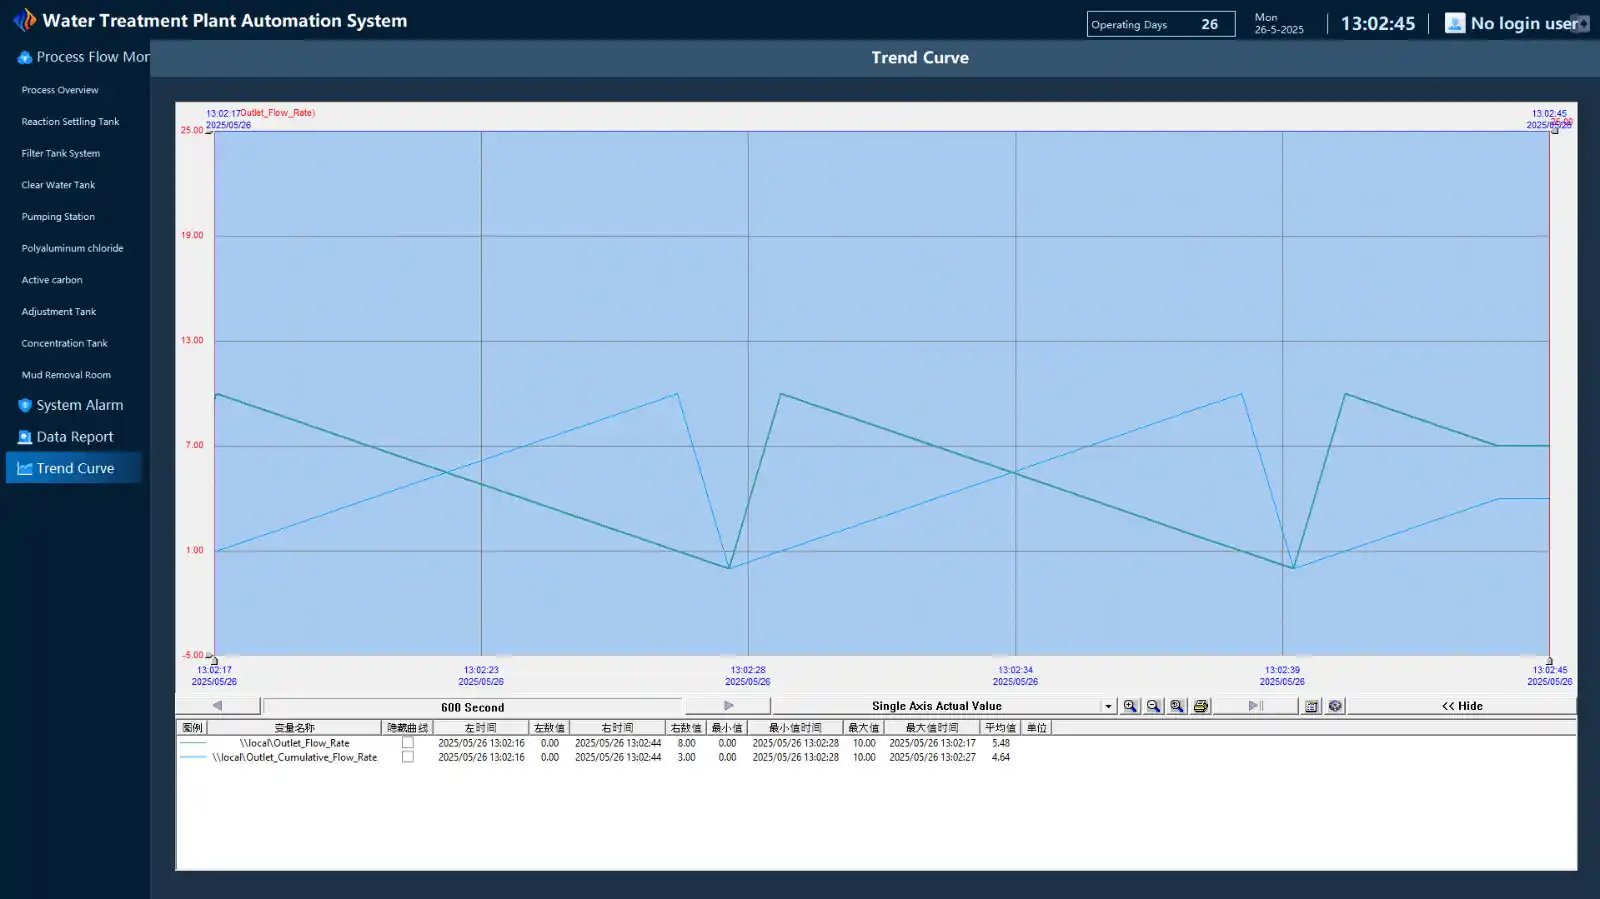Click the zoom reset magnifier icon
Image resolution: width=1600 pixels, height=899 pixels.
pos(1177,706)
